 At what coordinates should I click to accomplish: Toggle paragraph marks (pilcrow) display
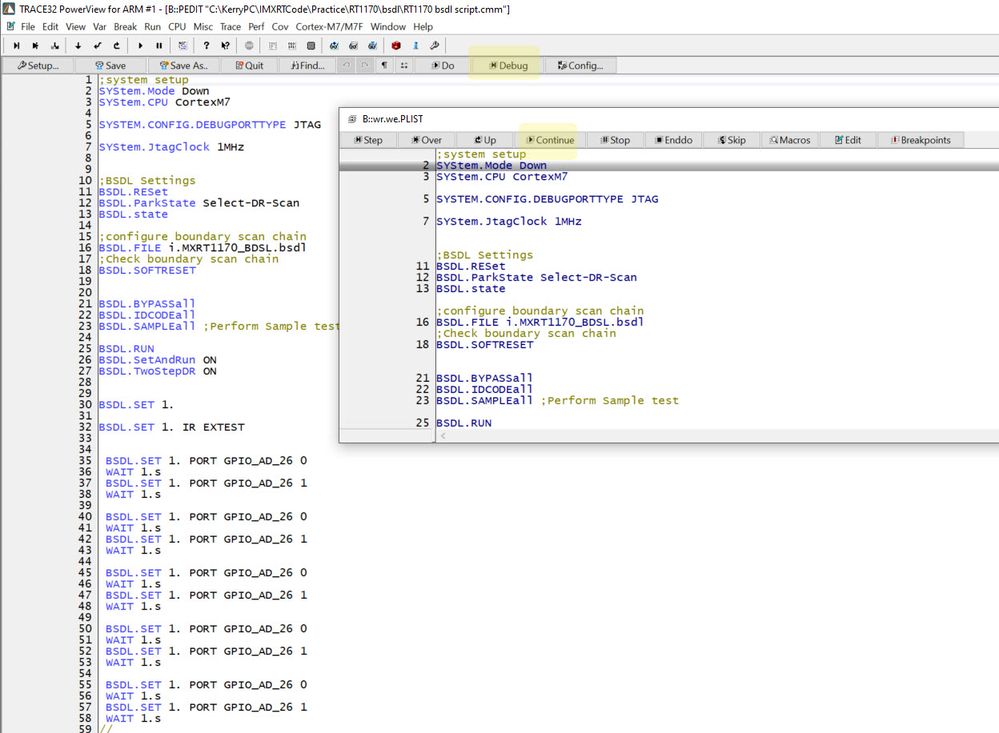pyautogui.click(x=384, y=66)
